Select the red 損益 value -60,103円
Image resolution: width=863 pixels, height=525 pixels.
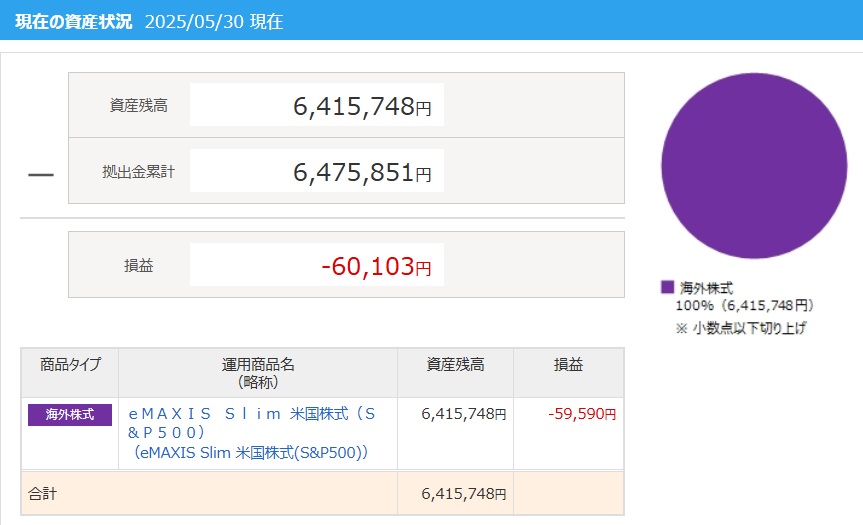(x=376, y=266)
